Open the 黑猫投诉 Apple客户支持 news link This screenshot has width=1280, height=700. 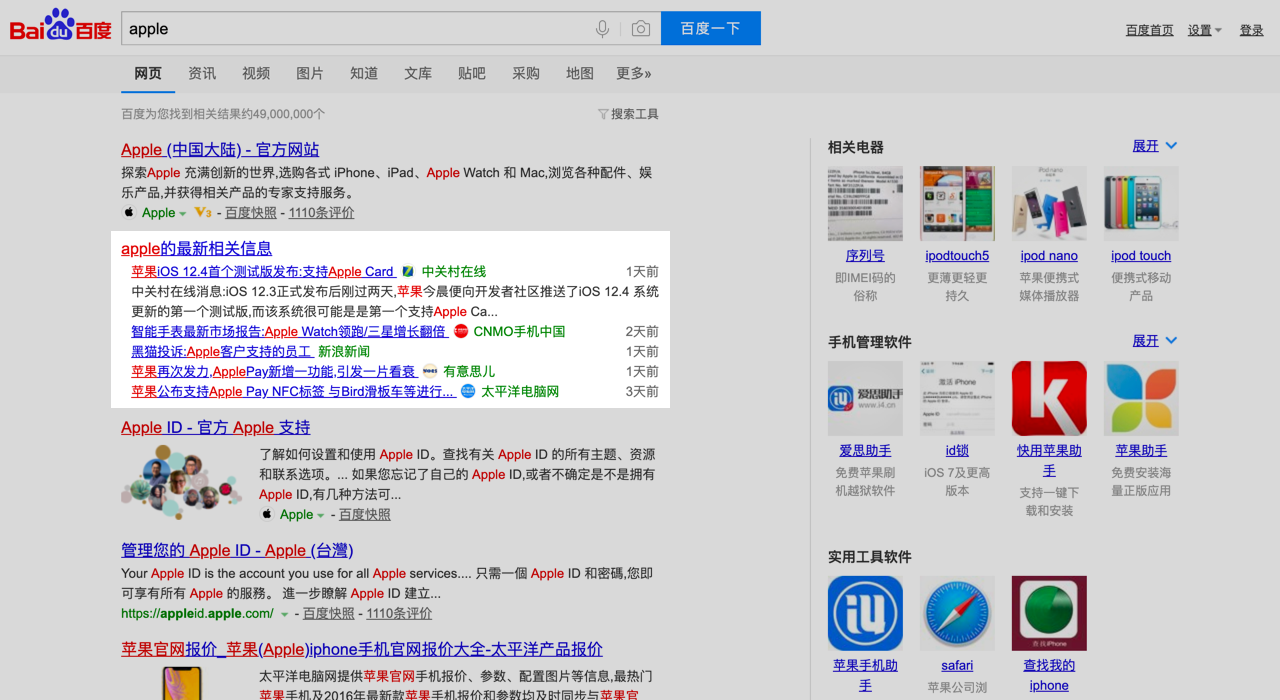click(x=221, y=352)
